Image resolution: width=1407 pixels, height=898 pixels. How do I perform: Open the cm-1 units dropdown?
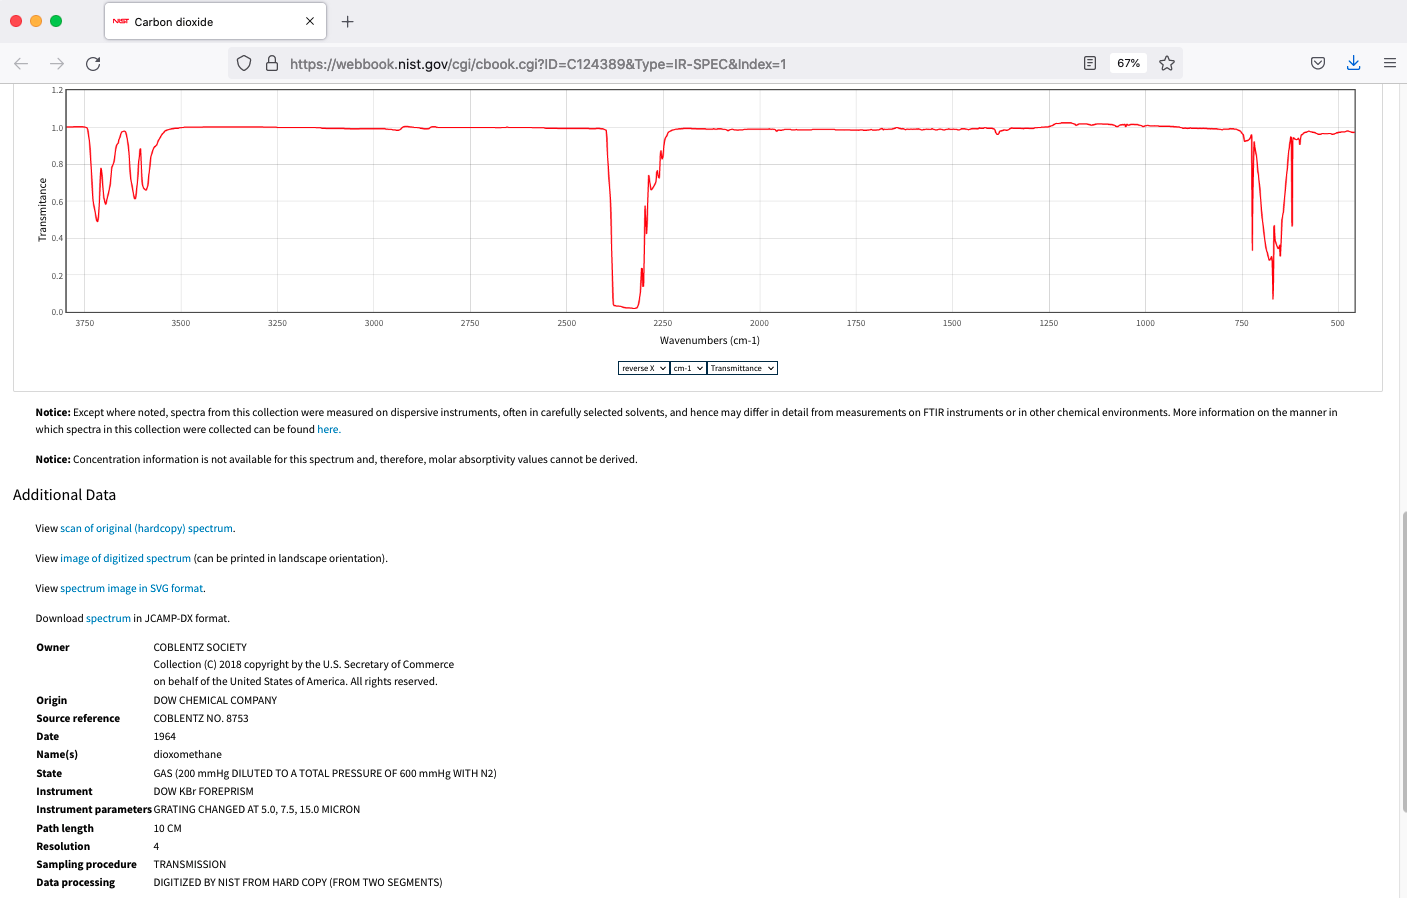click(688, 368)
